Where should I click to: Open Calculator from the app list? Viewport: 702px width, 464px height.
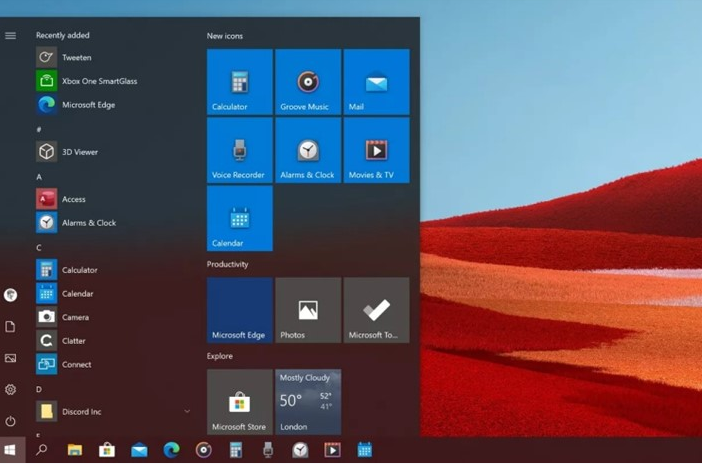112,270
